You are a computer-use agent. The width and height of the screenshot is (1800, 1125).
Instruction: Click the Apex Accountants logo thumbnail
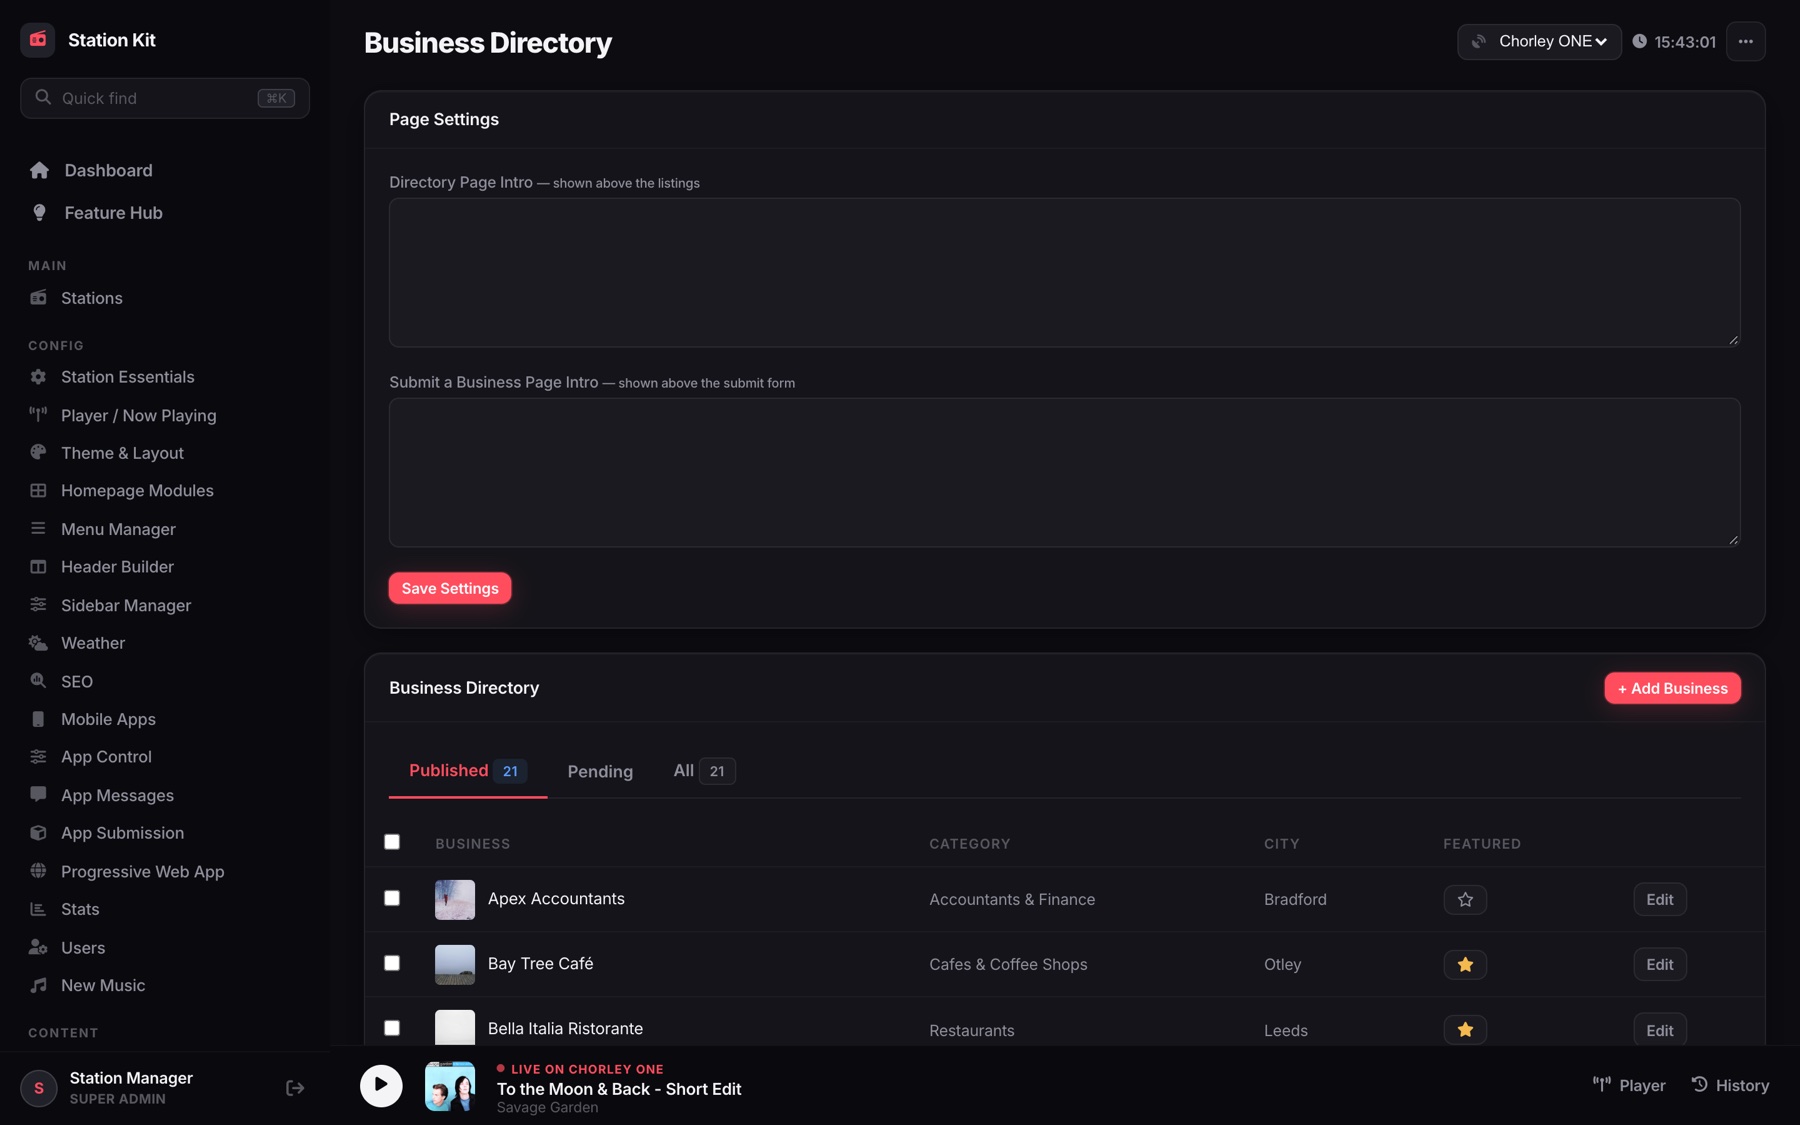tap(455, 899)
